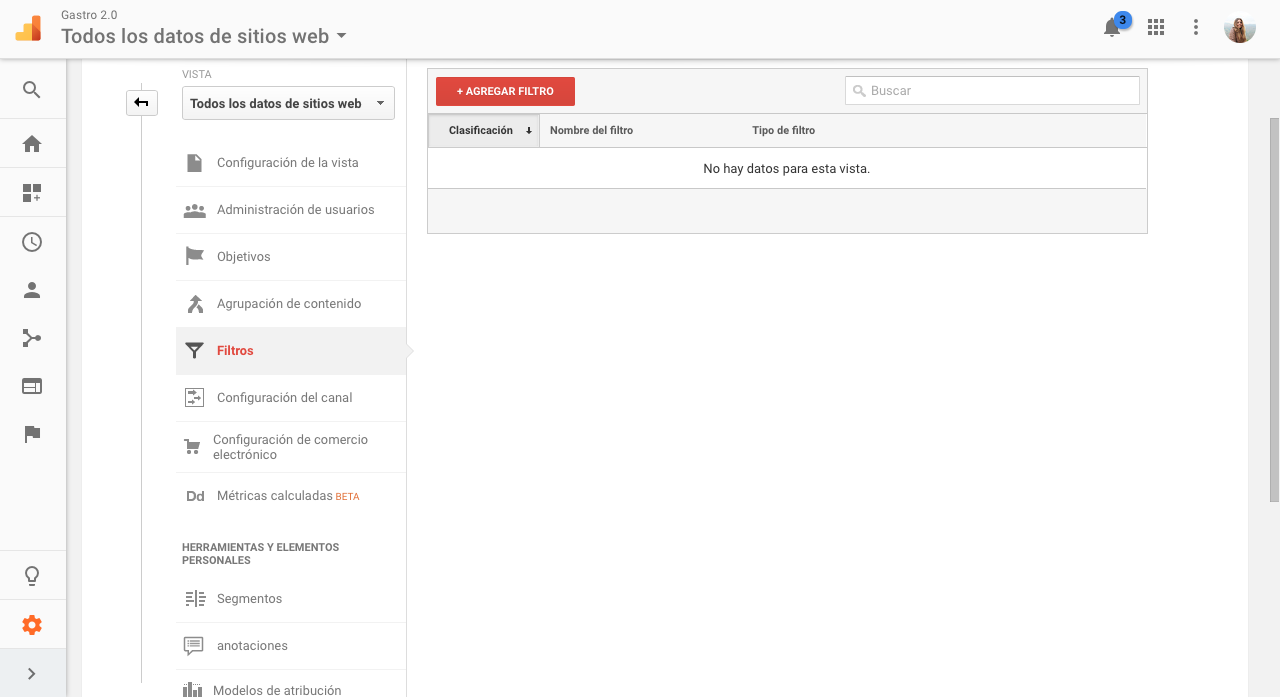The width and height of the screenshot is (1280, 697).
Task: Open the Google Analytics home page
Action: (x=32, y=143)
